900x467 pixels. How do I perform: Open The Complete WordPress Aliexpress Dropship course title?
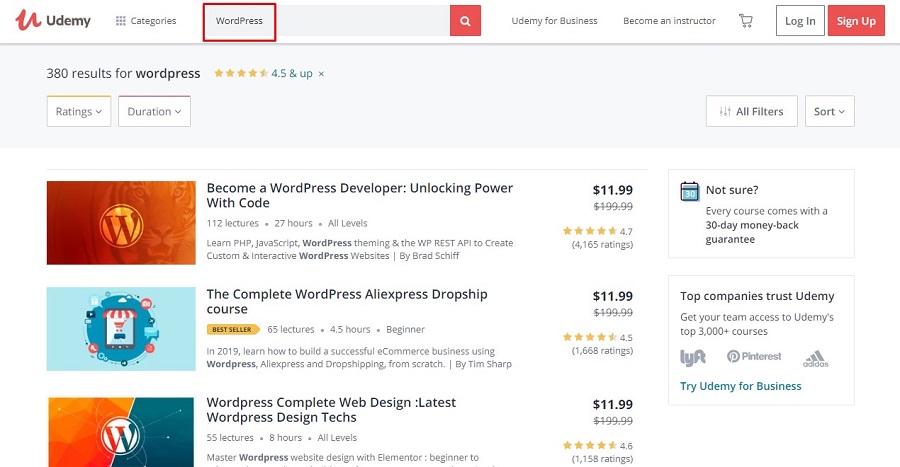pyautogui.click(x=347, y=301)
